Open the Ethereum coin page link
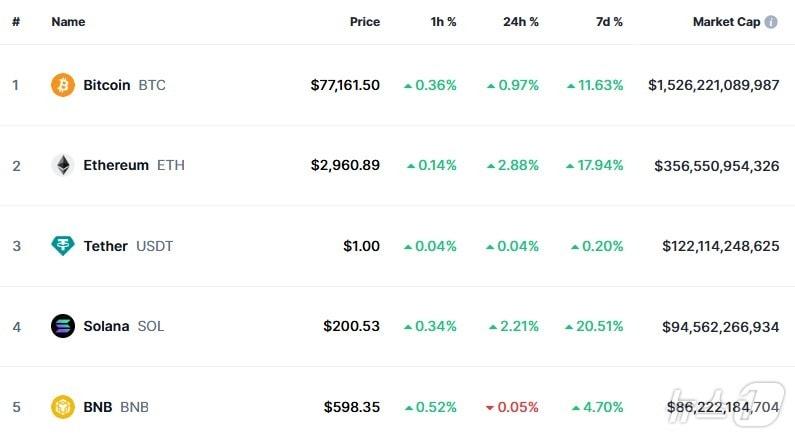This screenshot has width=795, height=439. [116, 165]
